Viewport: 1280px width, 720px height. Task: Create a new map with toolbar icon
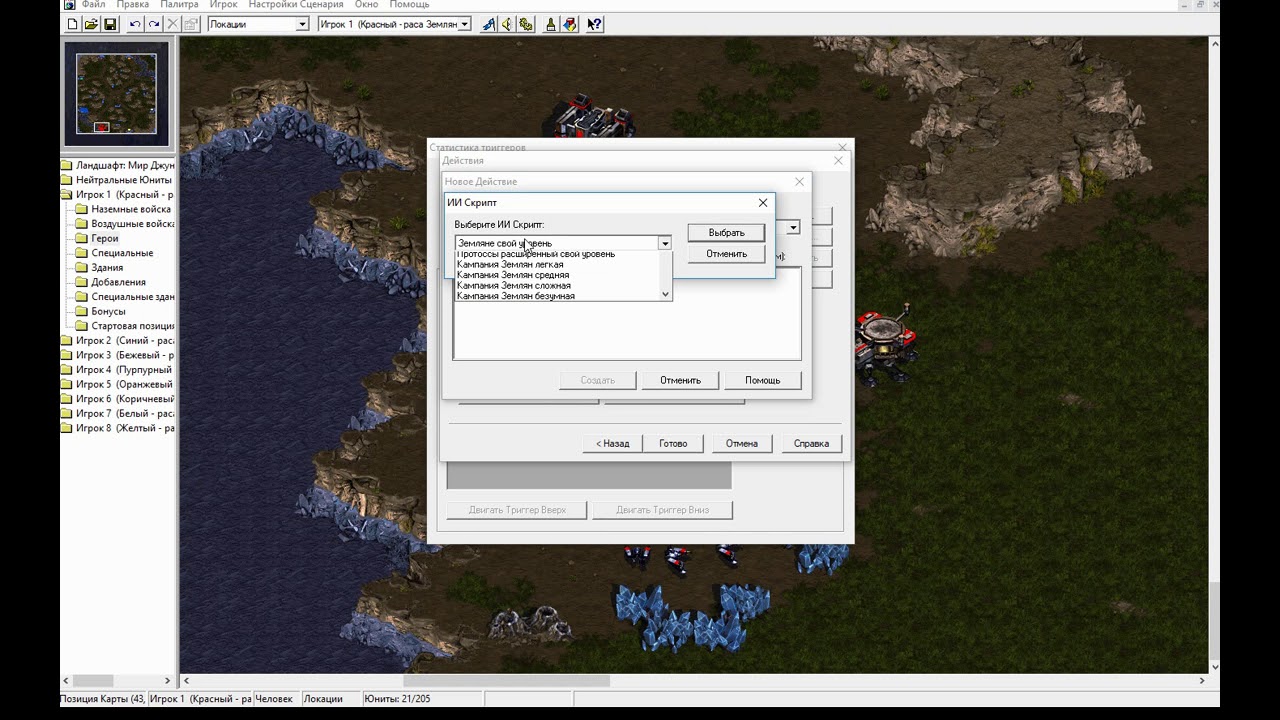tap(72, 24)
